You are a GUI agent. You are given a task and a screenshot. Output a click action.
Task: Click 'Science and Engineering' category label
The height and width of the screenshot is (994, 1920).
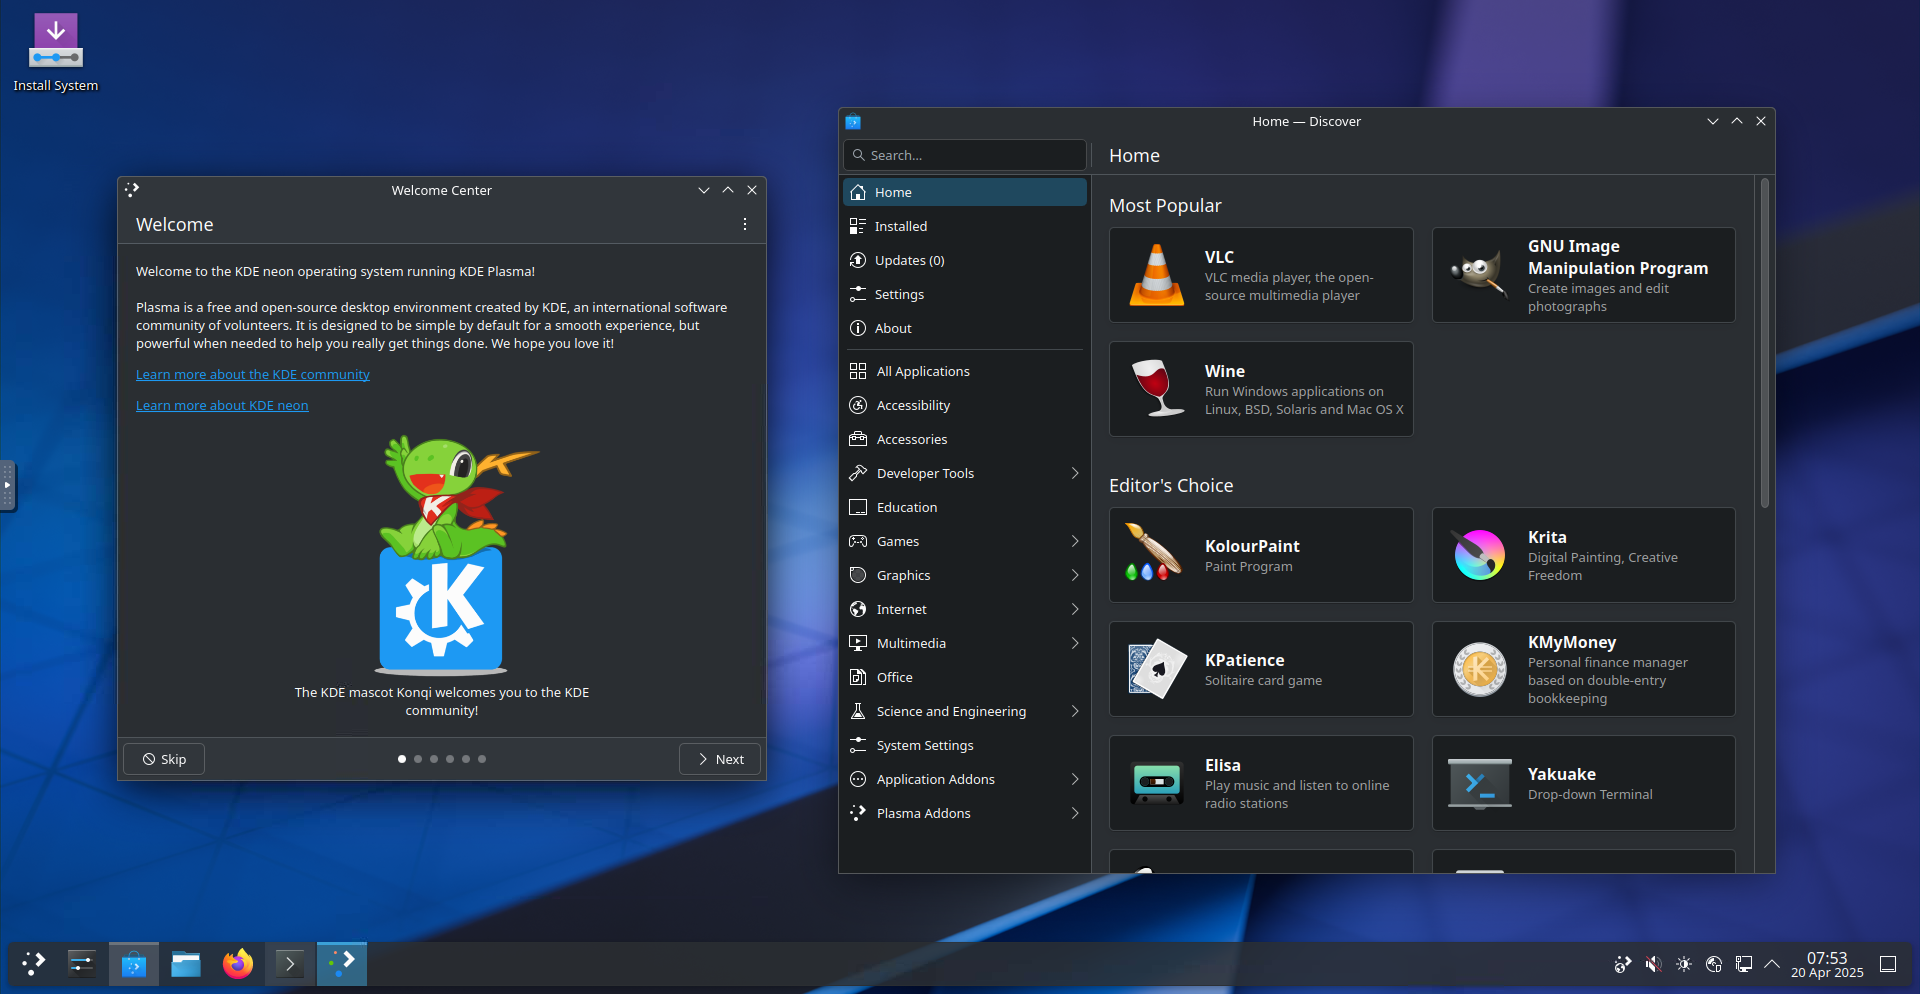tap(951, 711)
